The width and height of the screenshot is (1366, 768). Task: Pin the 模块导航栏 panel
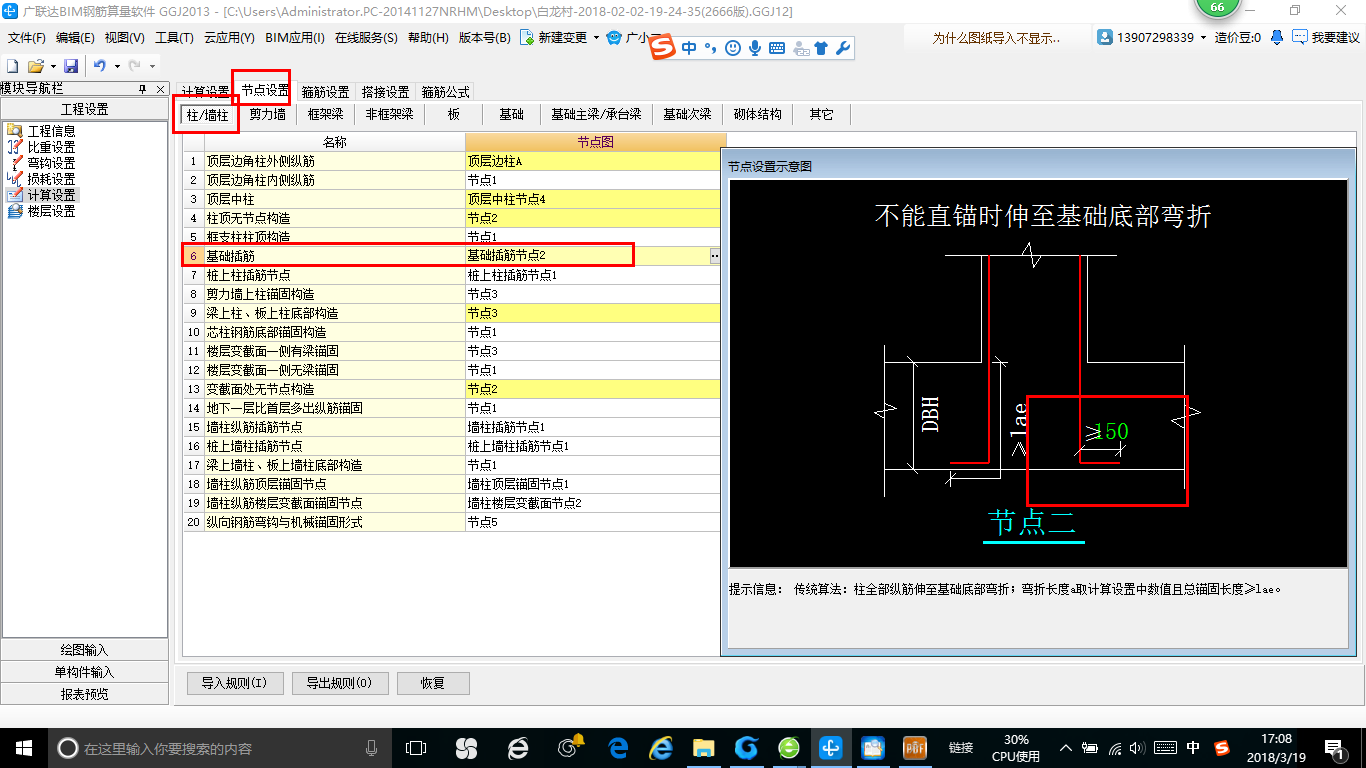pos(142,89)
